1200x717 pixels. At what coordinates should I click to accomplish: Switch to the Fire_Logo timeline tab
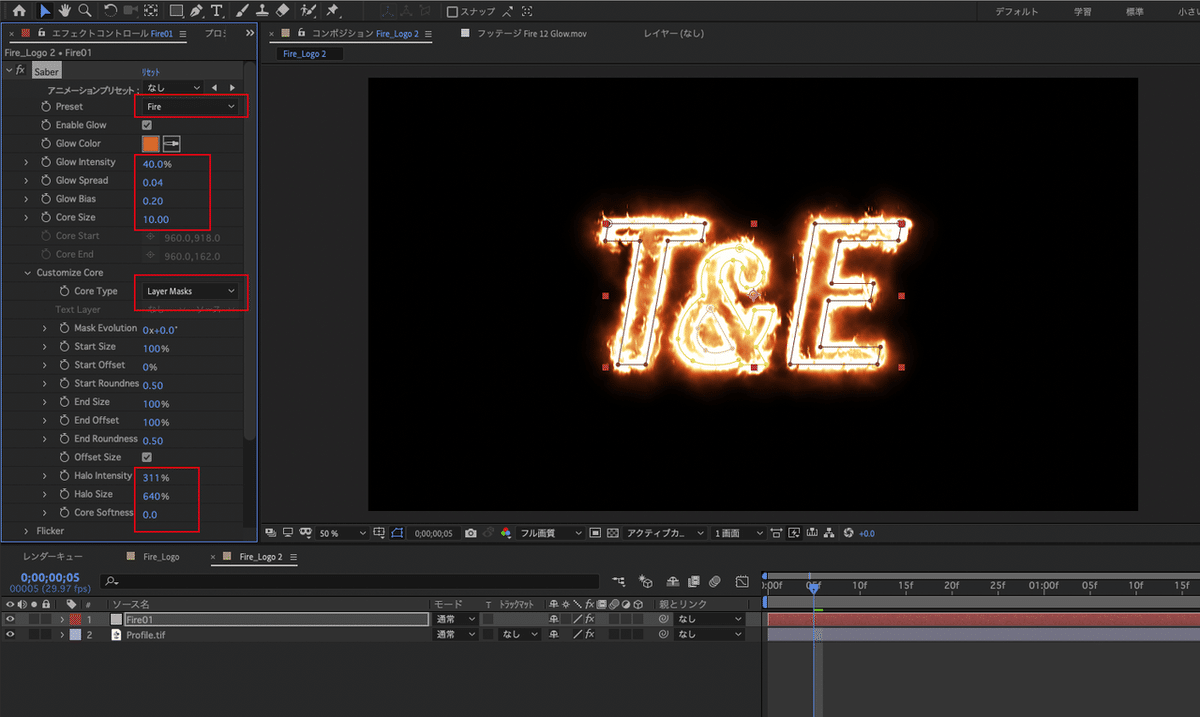(x=159, y=556)
